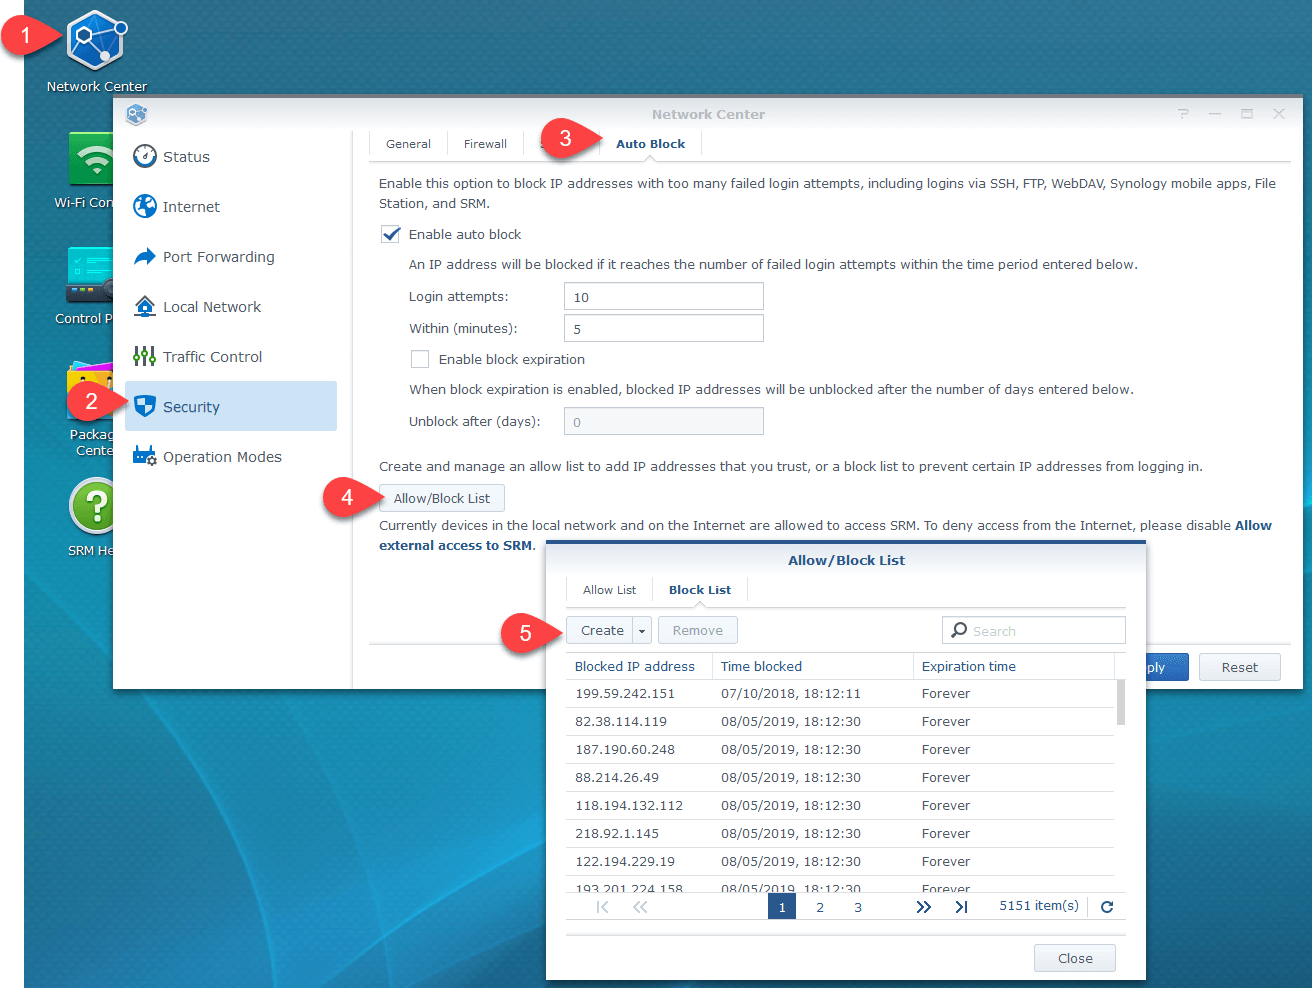Sort by Blocked IP address column

tap(639, 666)
